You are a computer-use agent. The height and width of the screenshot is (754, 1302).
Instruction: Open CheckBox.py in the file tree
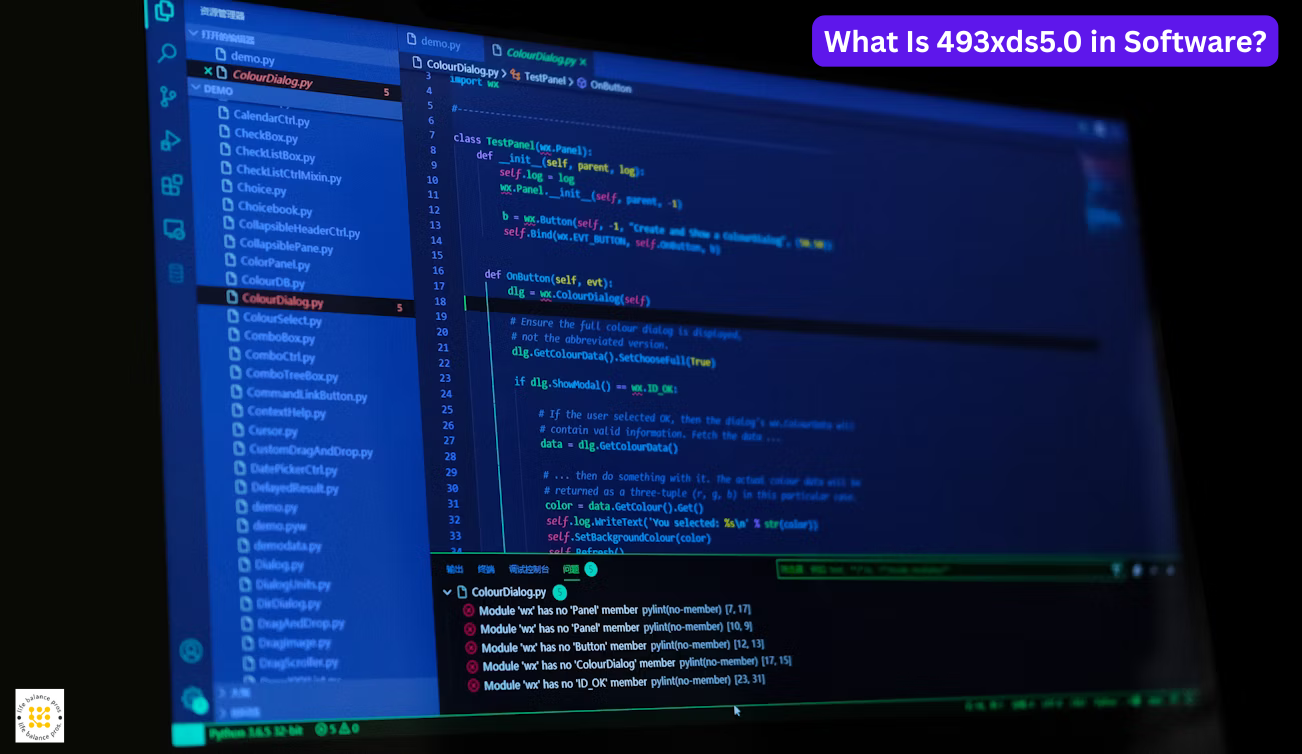[x=266, y=136]
